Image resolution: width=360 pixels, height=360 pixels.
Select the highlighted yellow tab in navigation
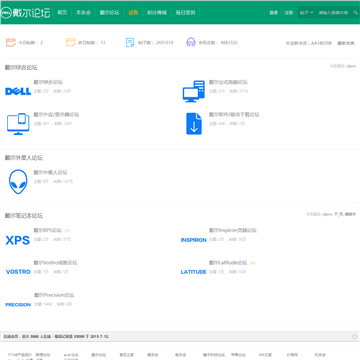[133, 13]
